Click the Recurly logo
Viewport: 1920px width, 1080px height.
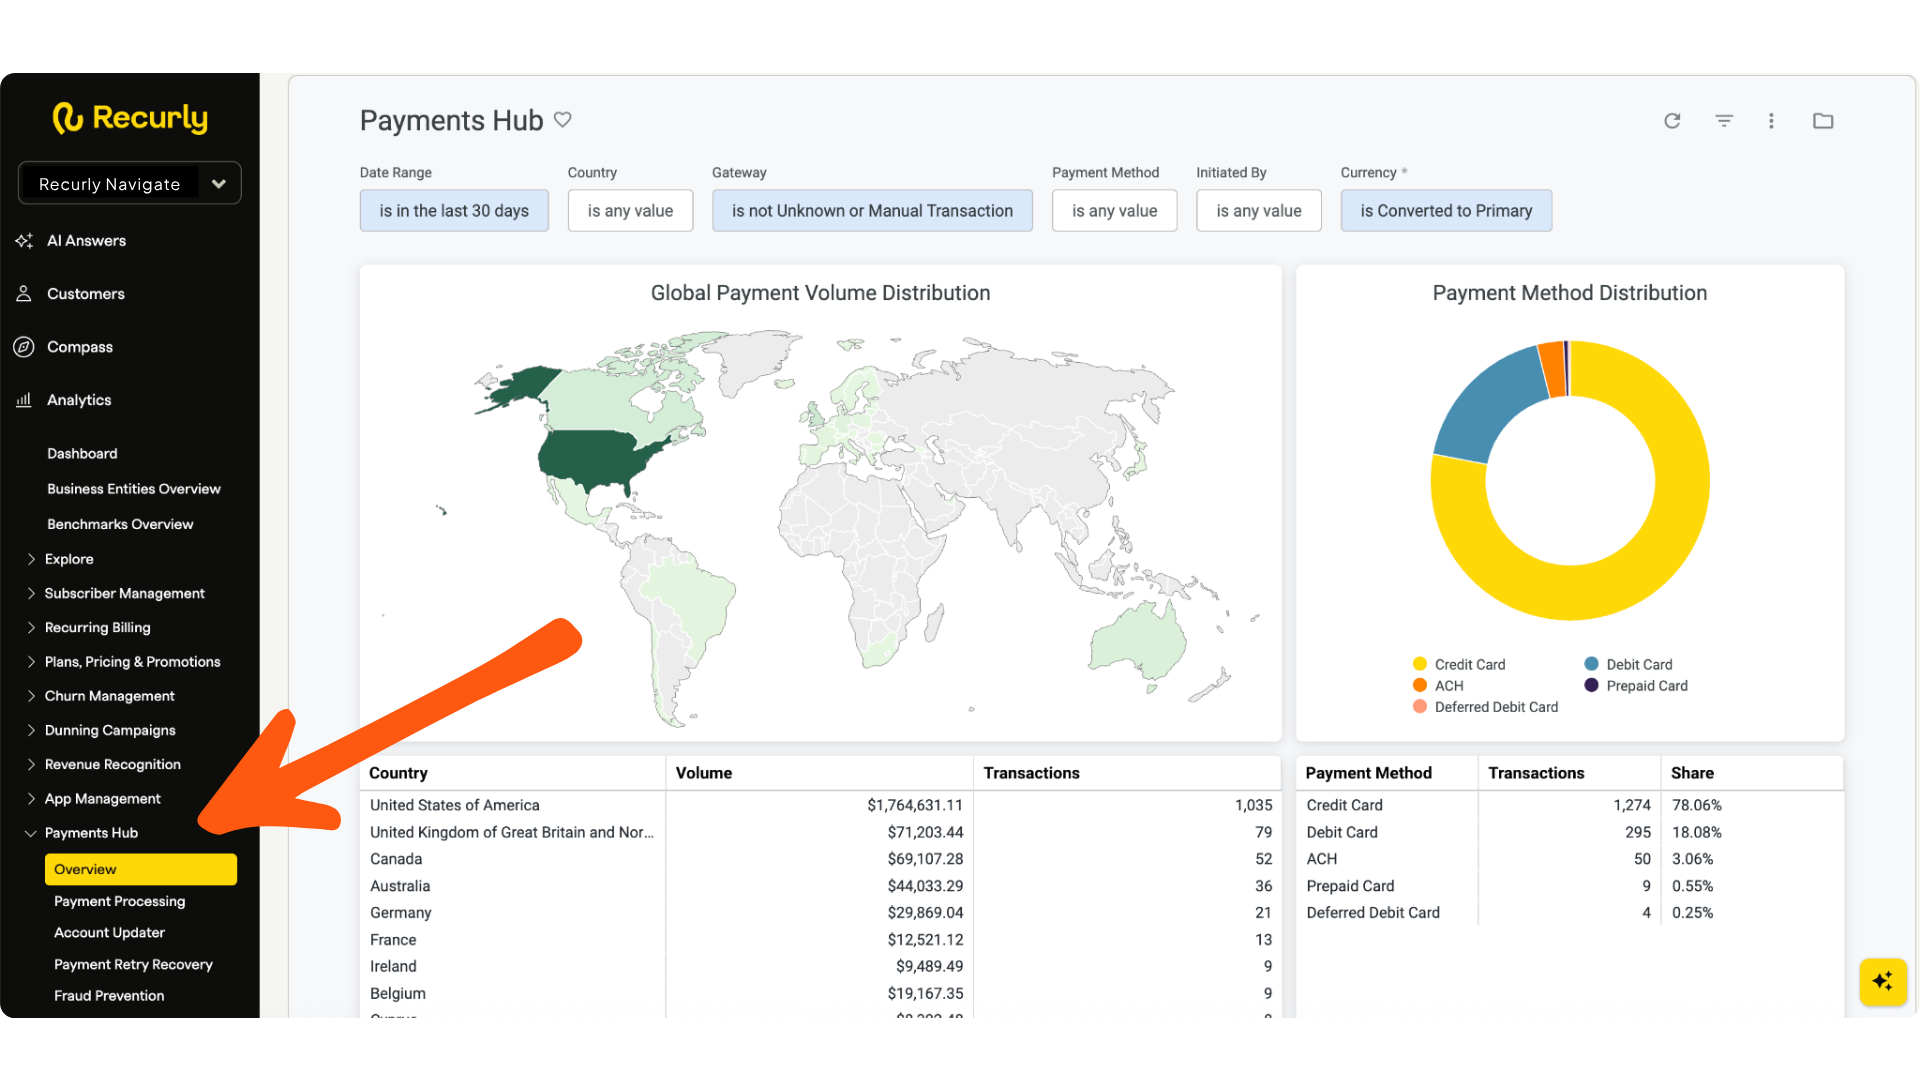tap(130, 118)
